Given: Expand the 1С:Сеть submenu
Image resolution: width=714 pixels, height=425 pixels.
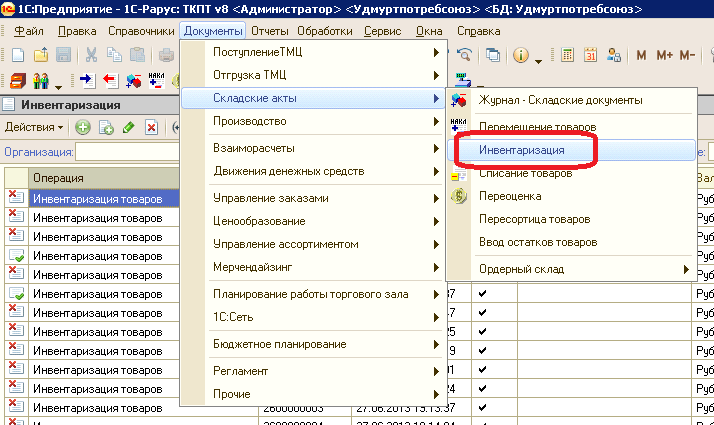Looking at the screenshot, I should click(313, 317).
